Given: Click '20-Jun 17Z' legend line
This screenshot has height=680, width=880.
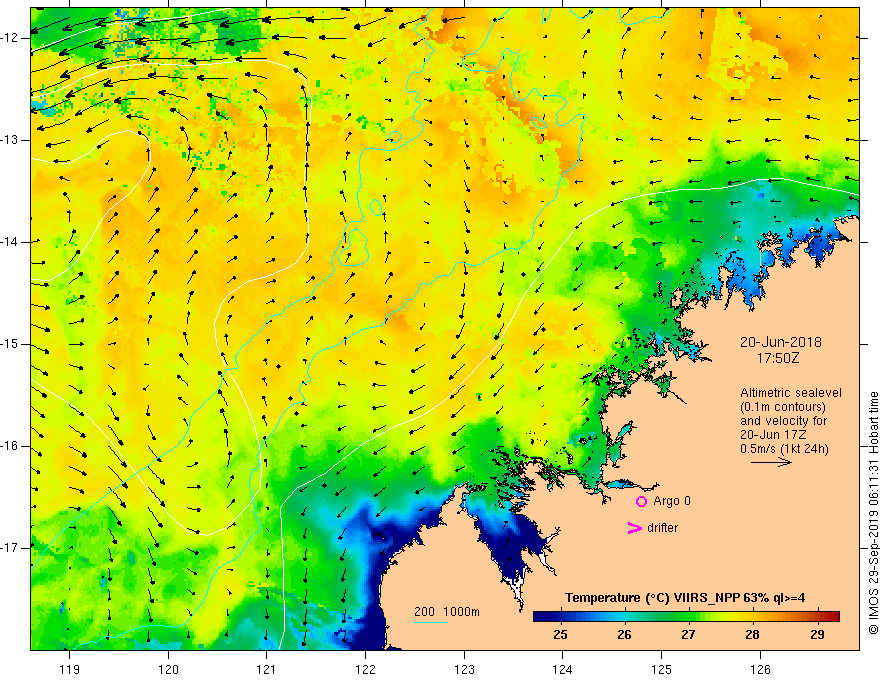Looking at the screenshot, I should (x=774, y=435).
